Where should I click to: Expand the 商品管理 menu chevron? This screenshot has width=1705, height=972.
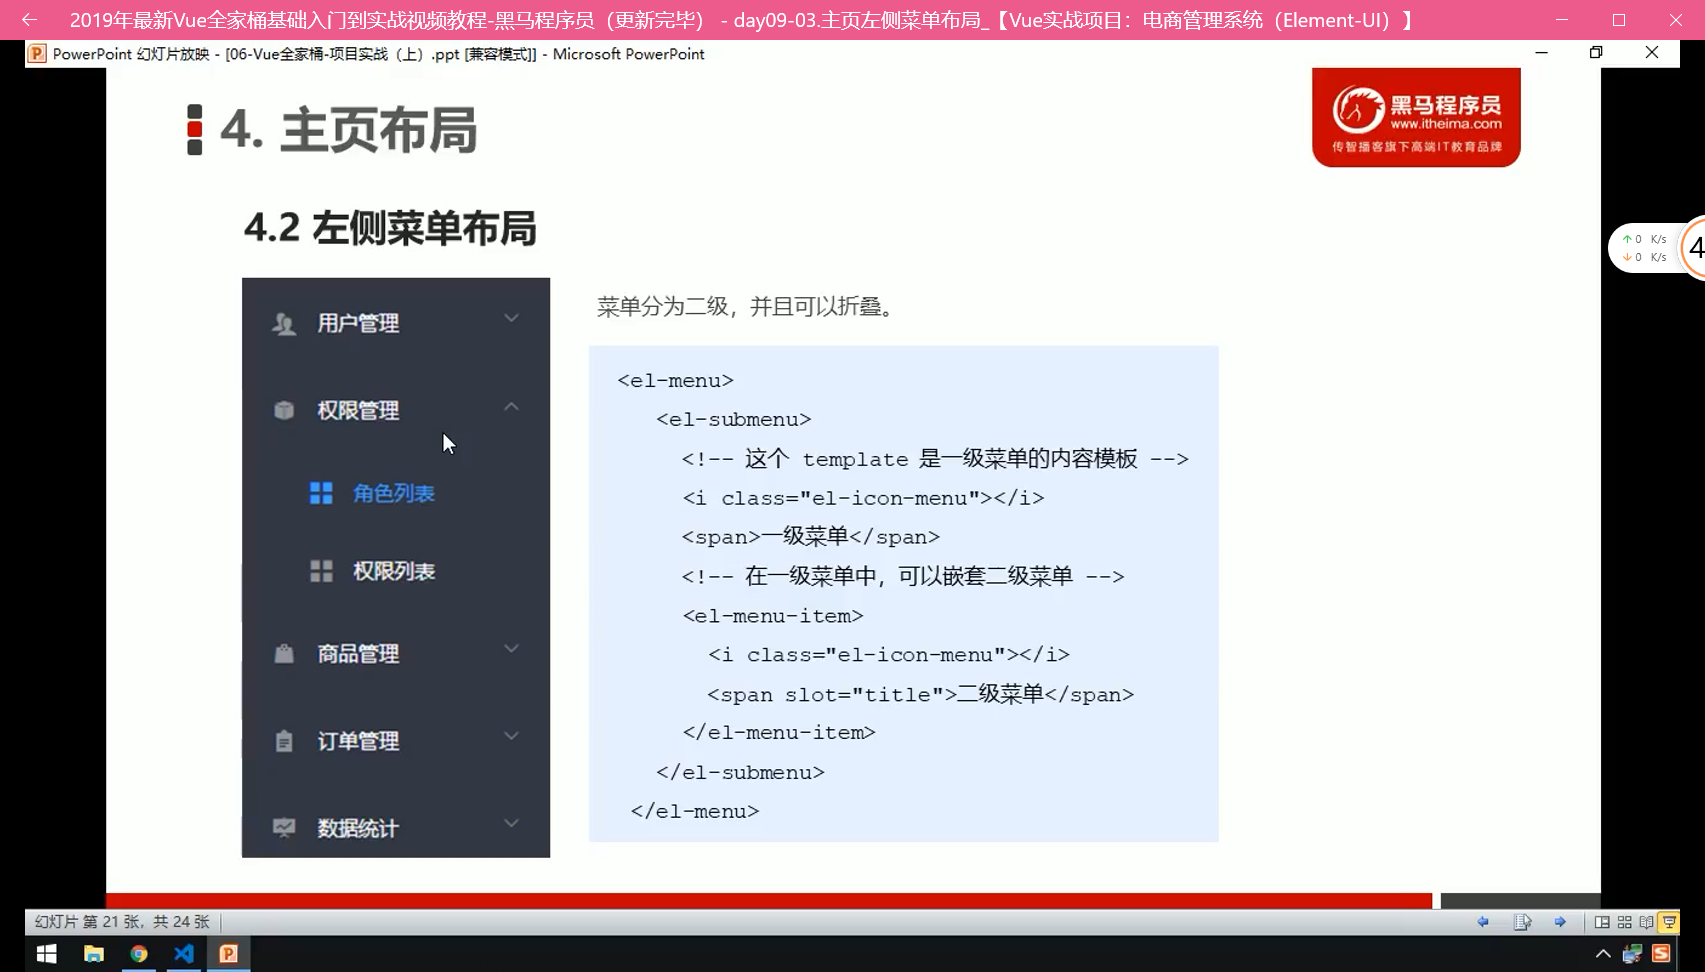tap(511, 649)
